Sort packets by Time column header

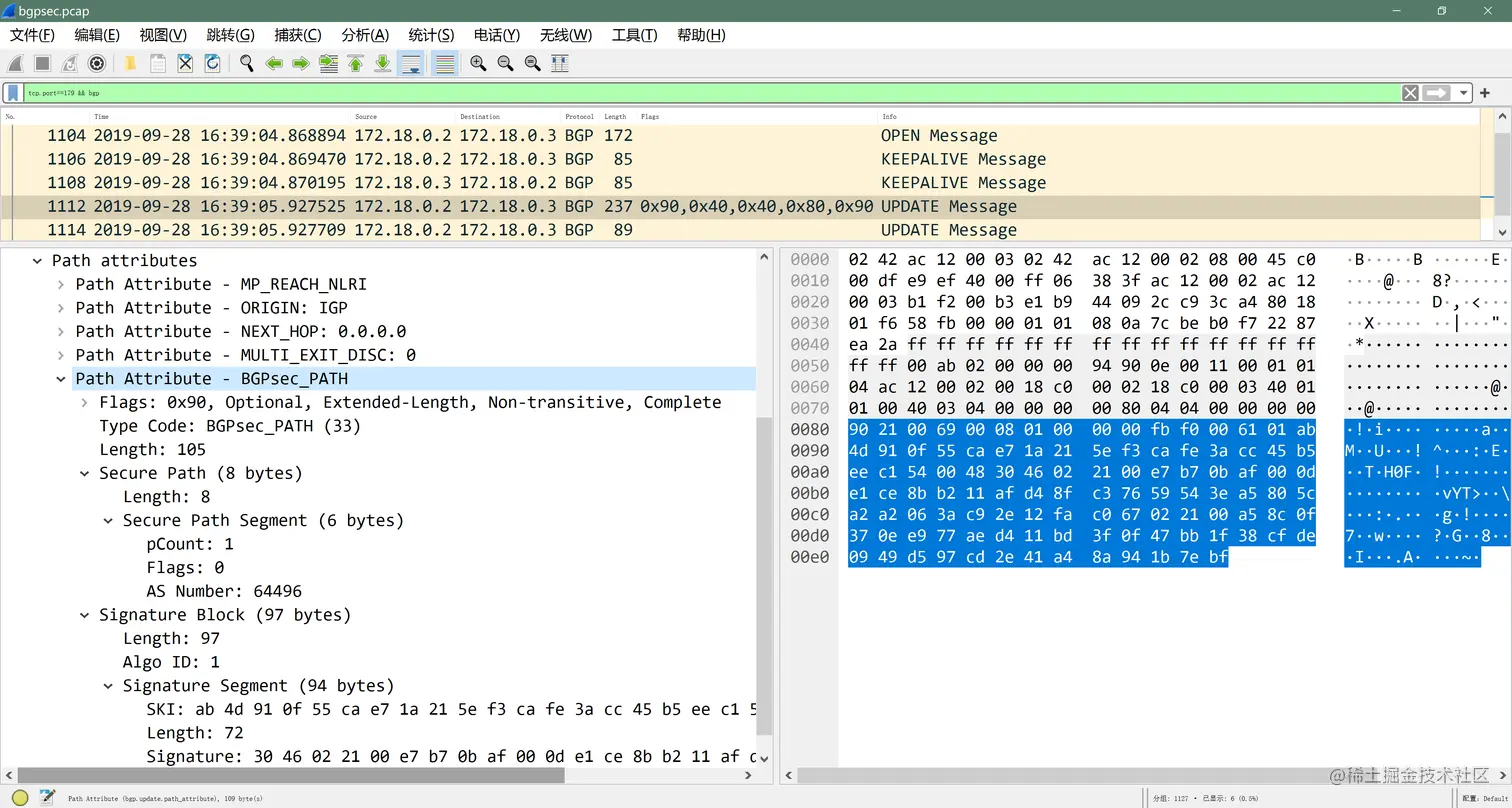pyautogui.click(x=222, y=117)
